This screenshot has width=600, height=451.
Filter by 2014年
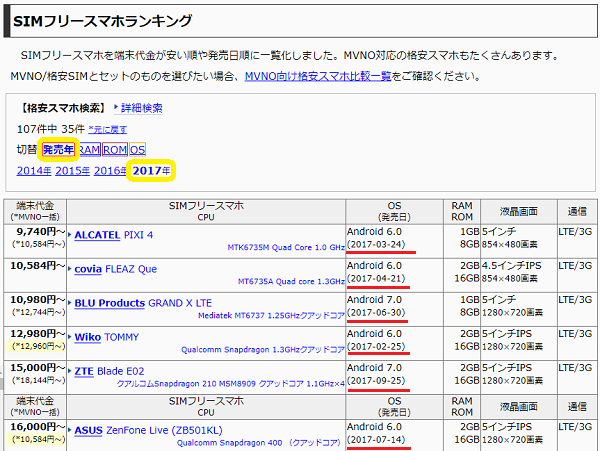tap(34, 171)
